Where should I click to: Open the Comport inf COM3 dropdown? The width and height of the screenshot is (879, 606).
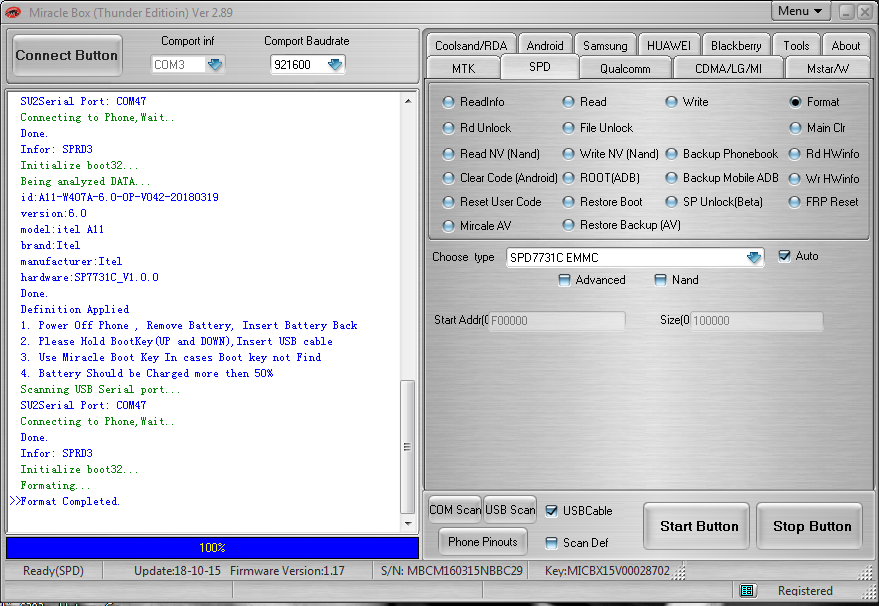point(215,64)
